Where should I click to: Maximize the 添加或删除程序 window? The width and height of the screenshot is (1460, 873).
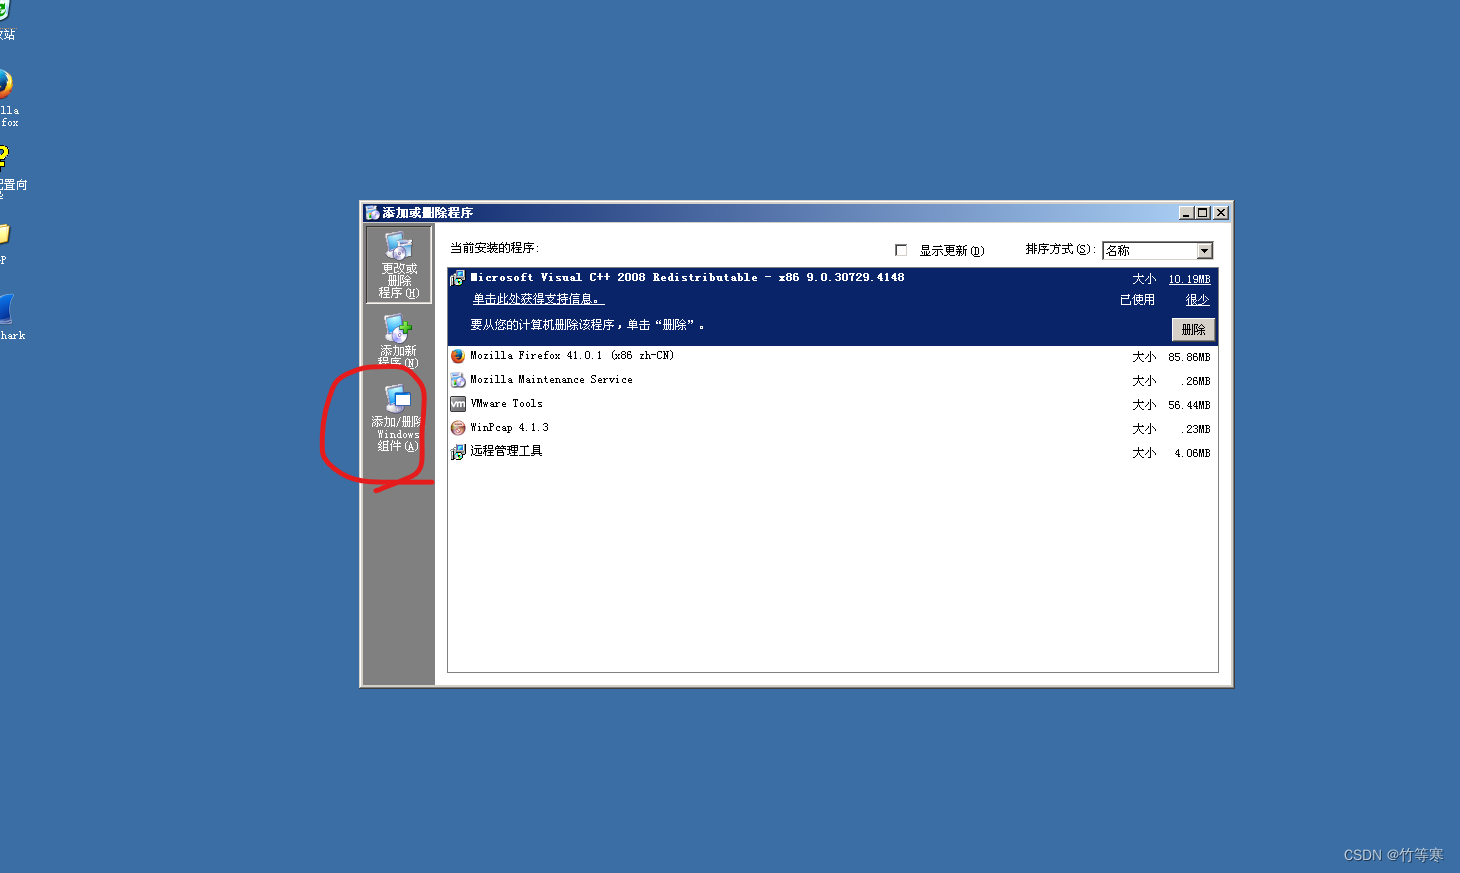click(1202, 213)
